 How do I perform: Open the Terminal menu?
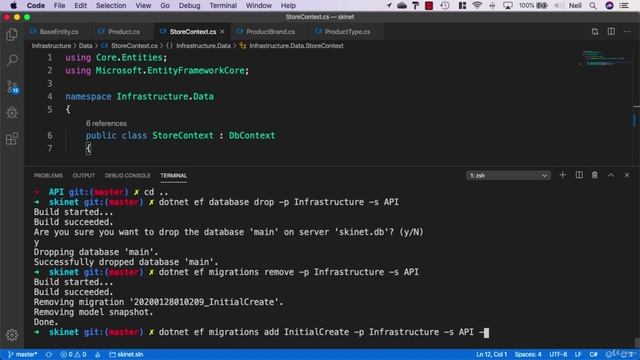(223, 5)
